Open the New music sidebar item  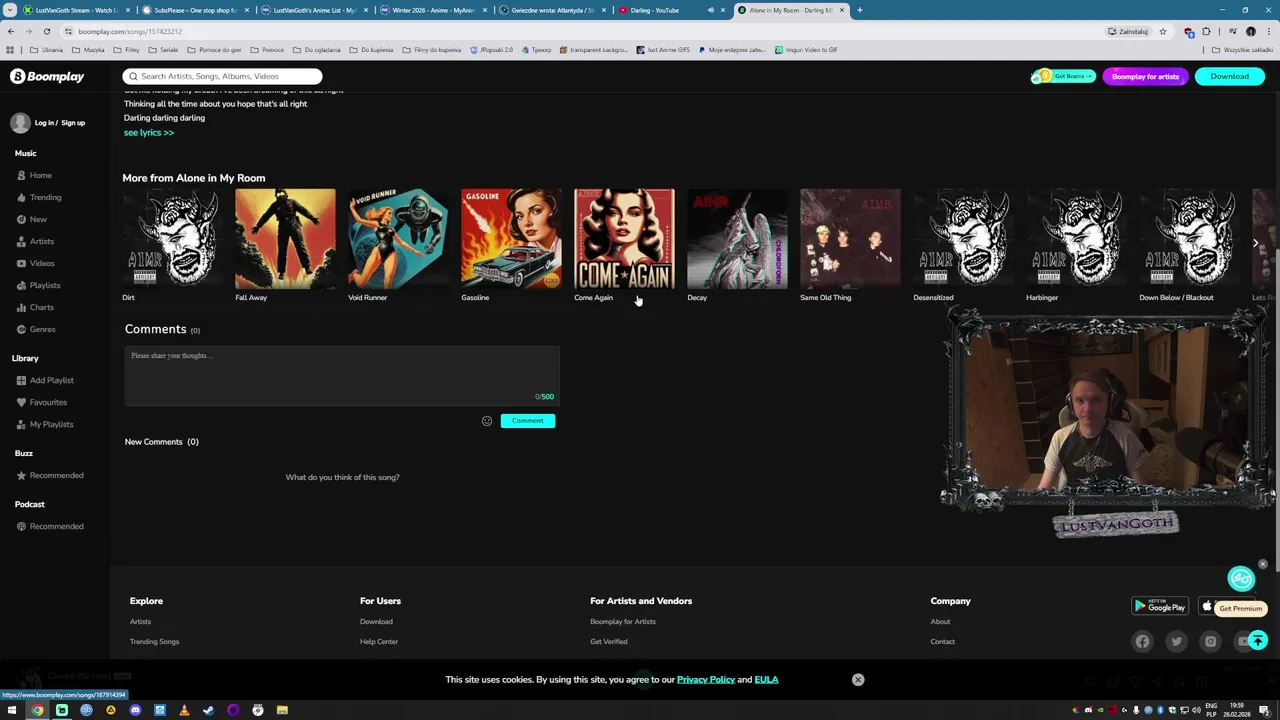click(x=38, y=219)
